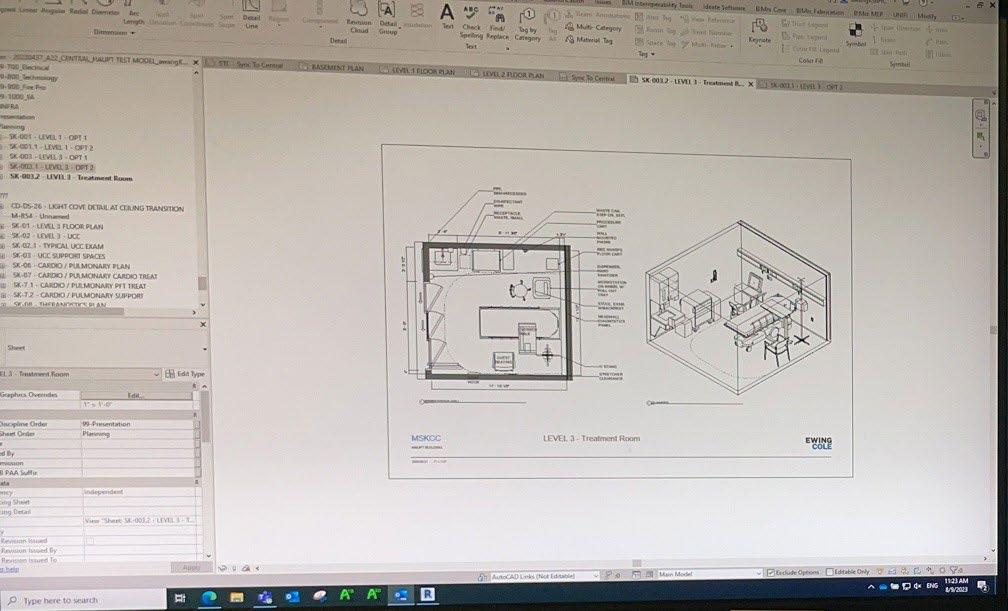The image size is (1008, 611).
Task: Select the Tag by Category tool
Action: (x=527, y=26)
